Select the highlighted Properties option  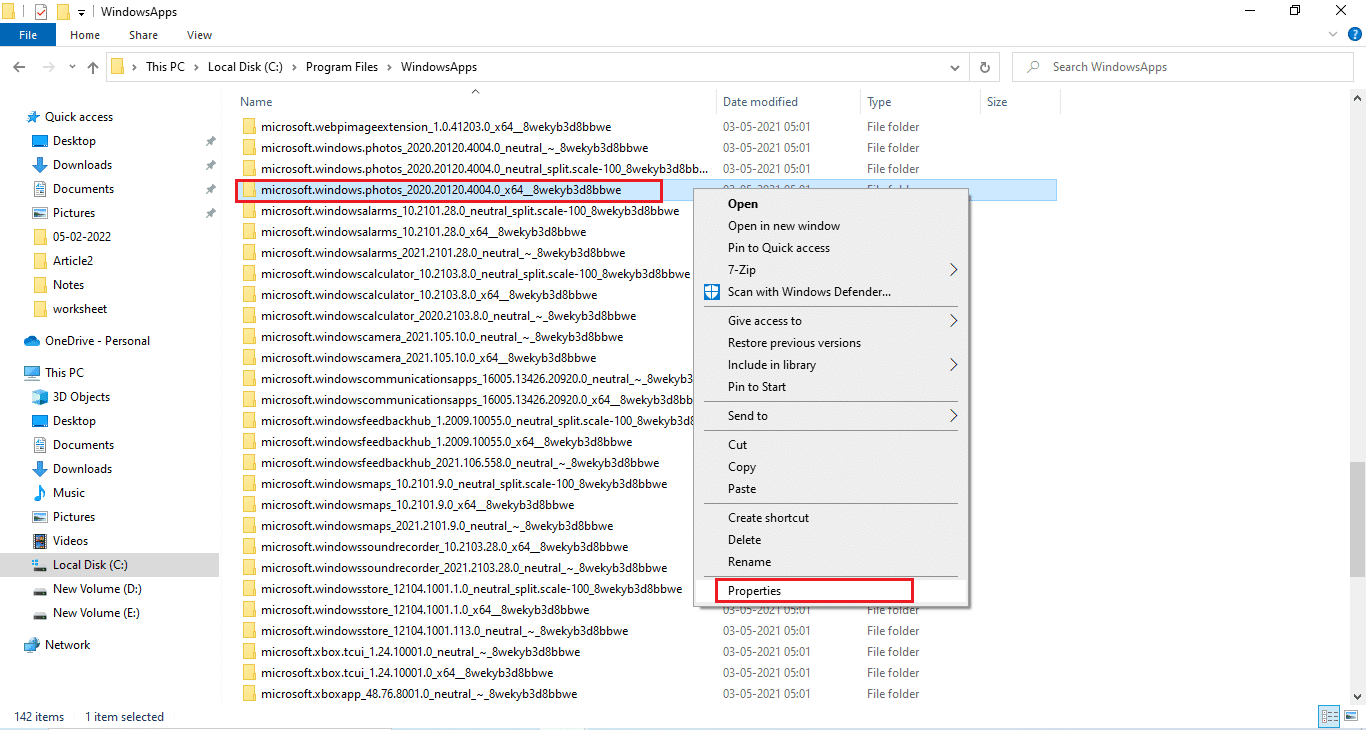[x=756, y=590]
